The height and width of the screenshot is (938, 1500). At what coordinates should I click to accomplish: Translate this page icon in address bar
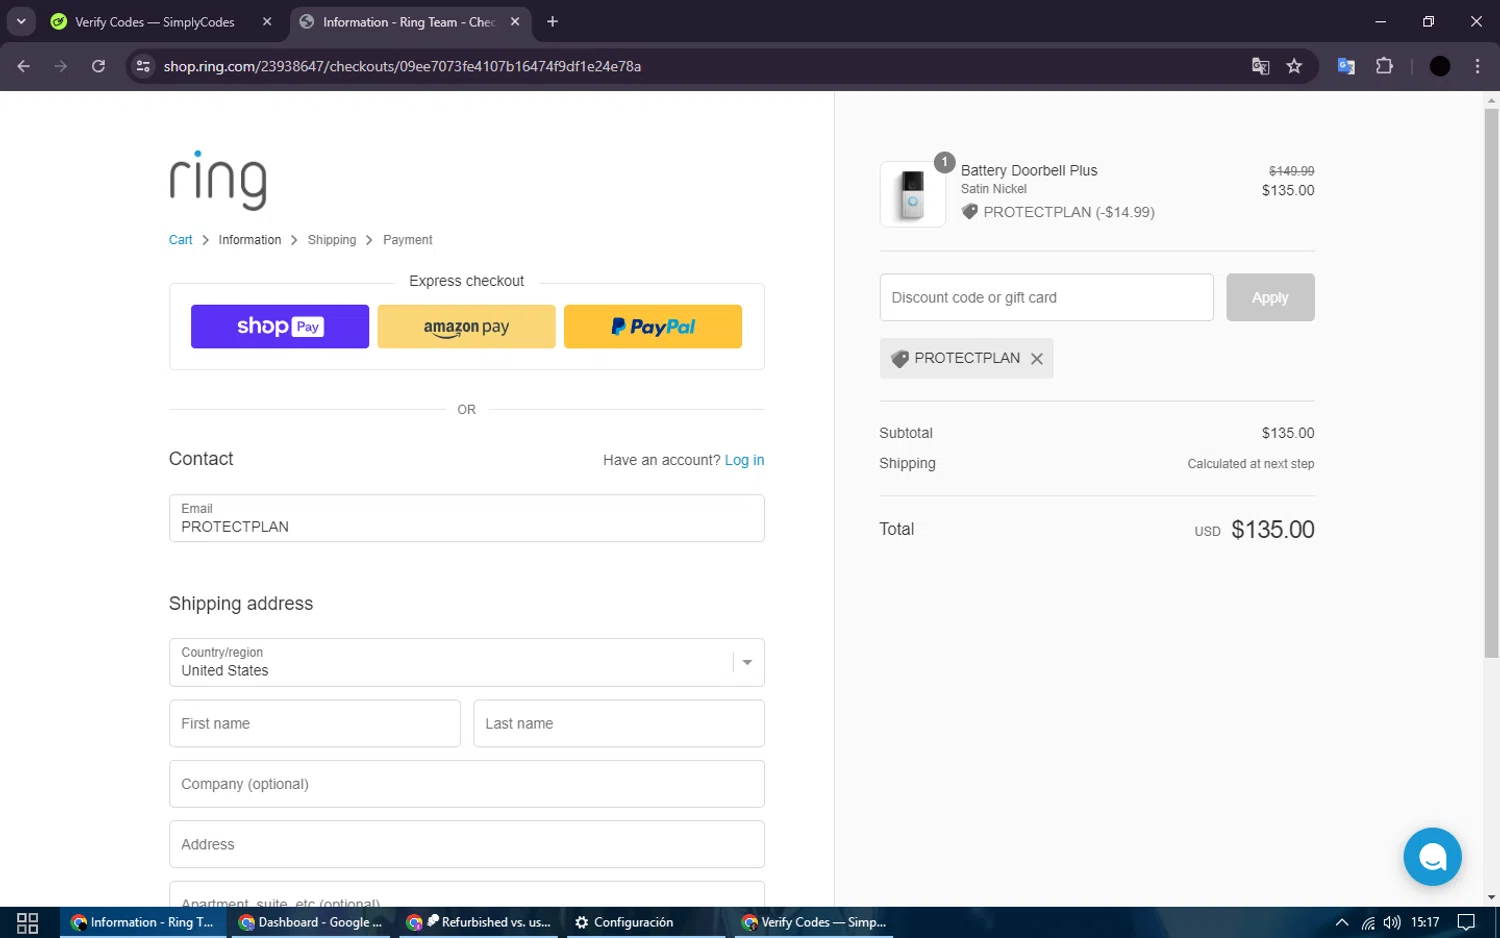(1260, 66)
